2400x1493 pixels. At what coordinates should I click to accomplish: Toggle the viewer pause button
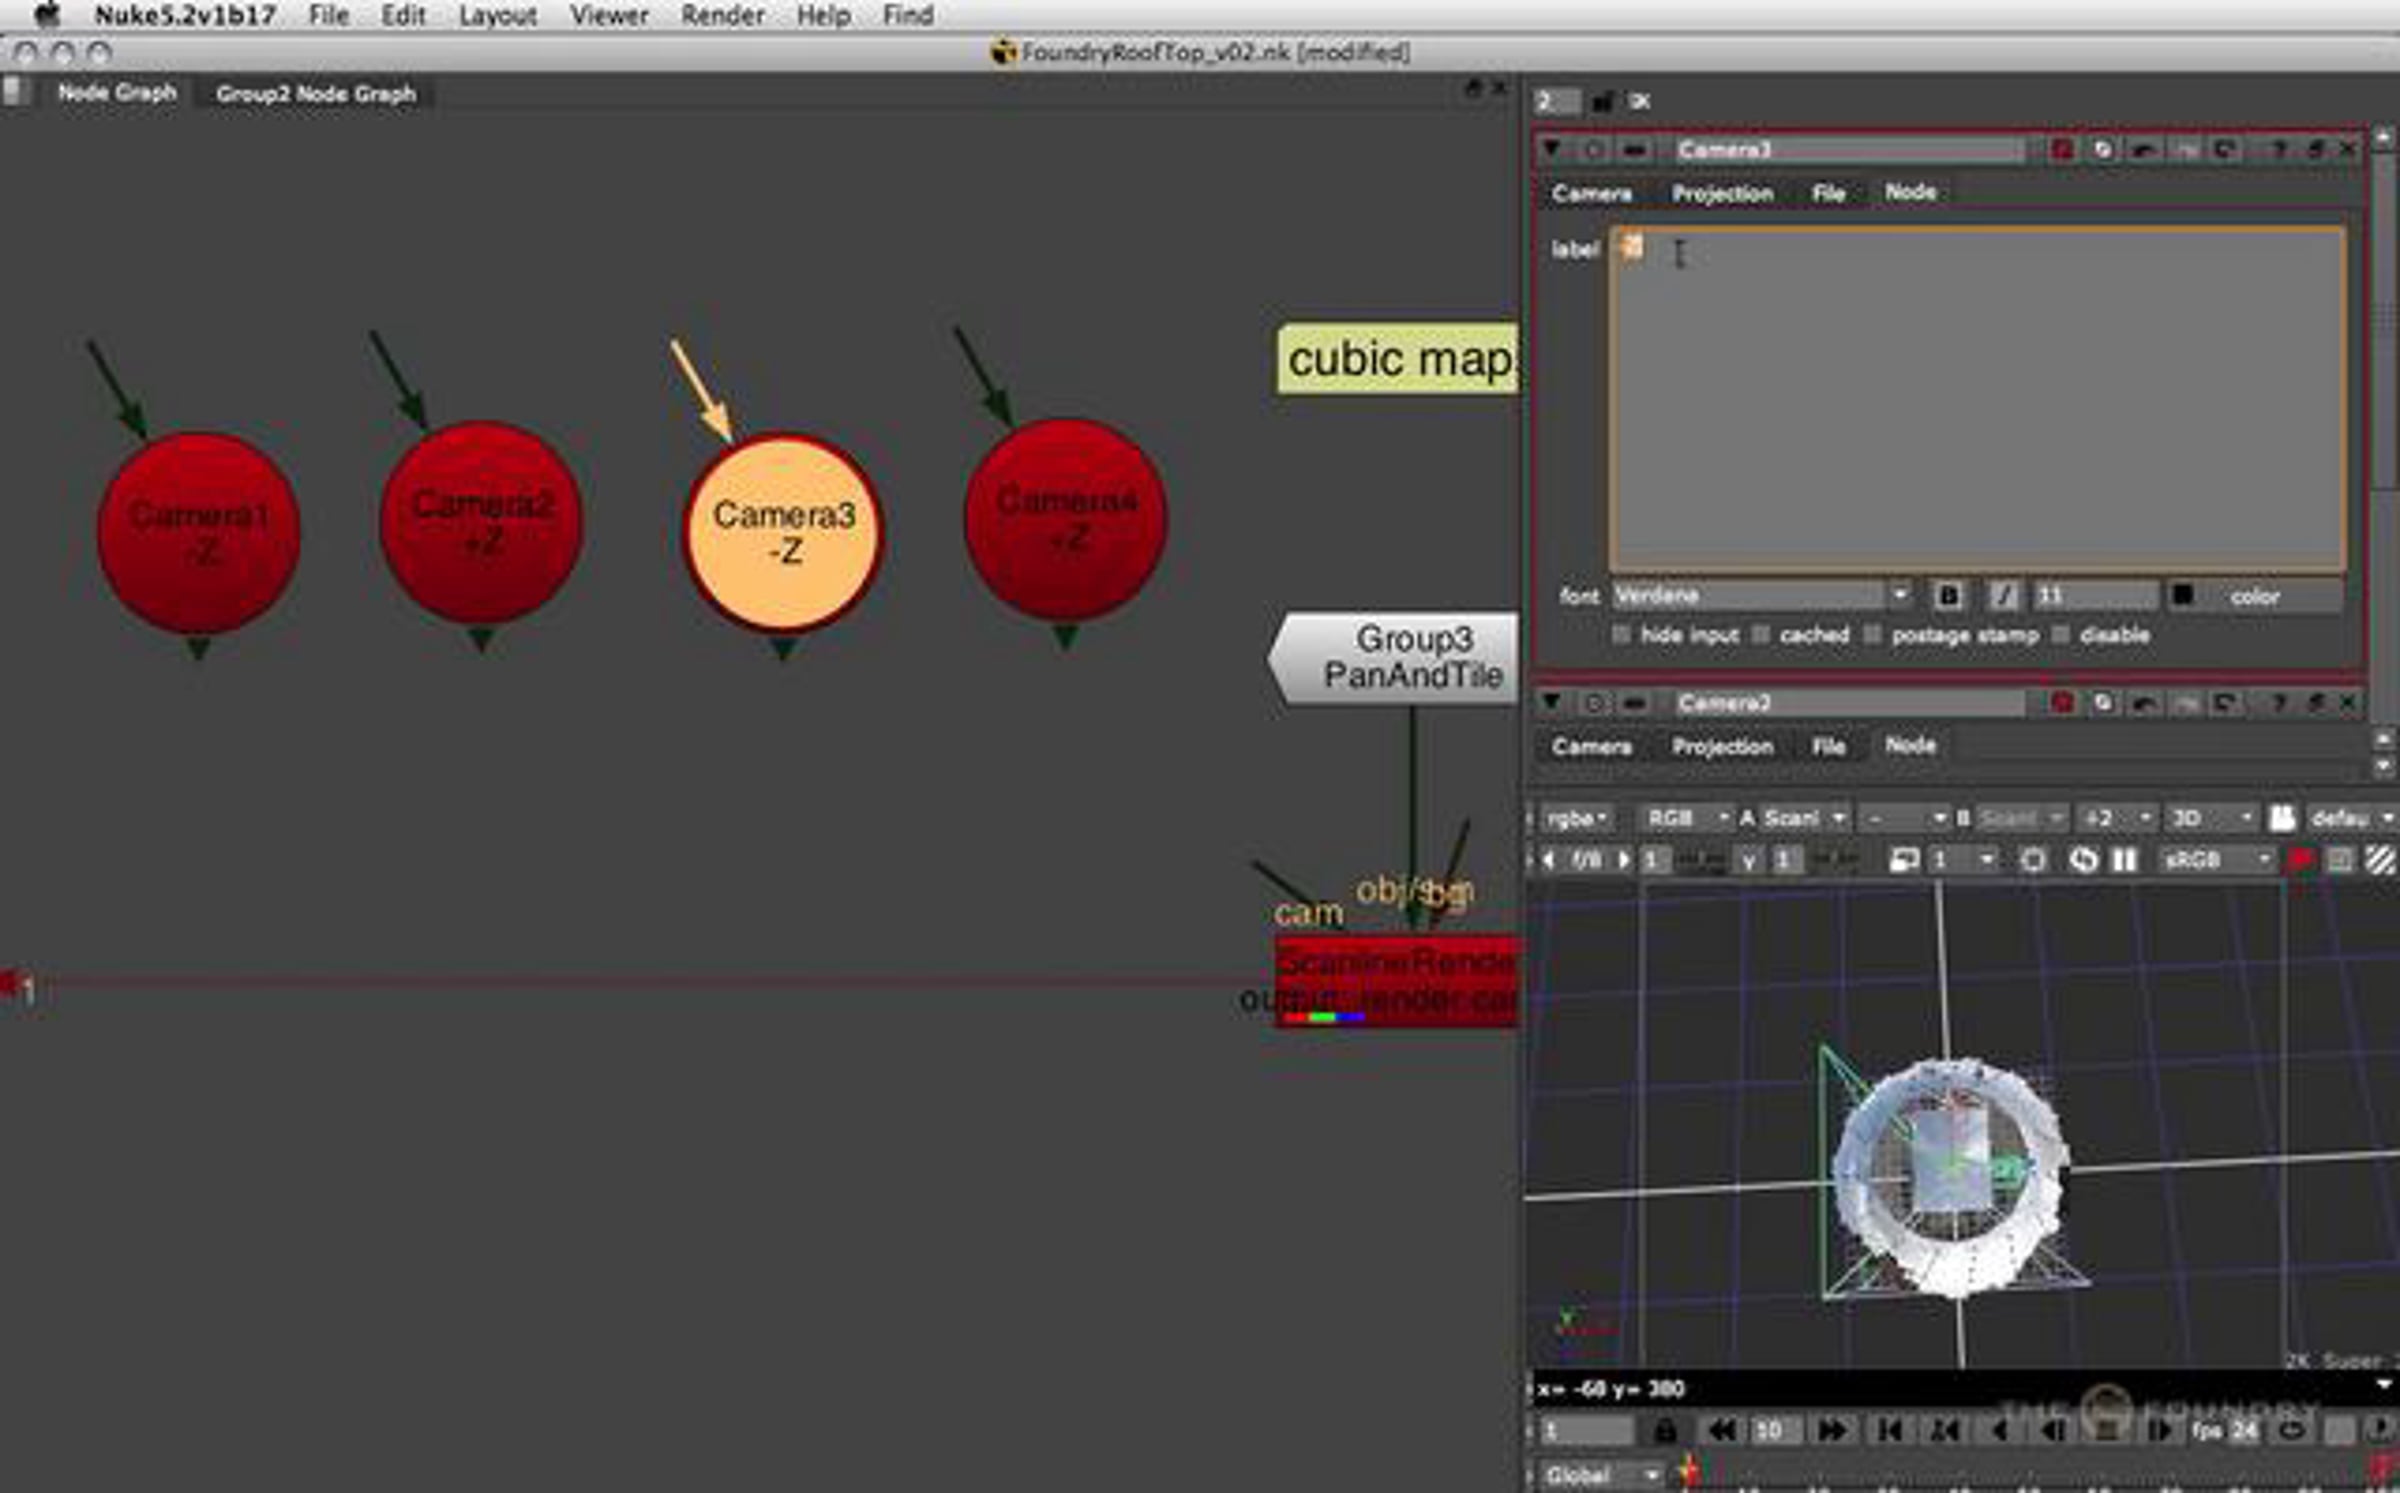coord(2124,860)
